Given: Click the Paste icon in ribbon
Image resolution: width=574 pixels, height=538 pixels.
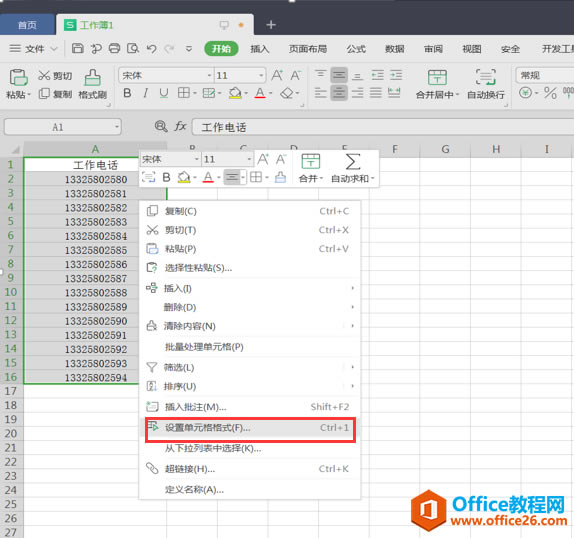Looking at the screenshot, I should 18,77.
